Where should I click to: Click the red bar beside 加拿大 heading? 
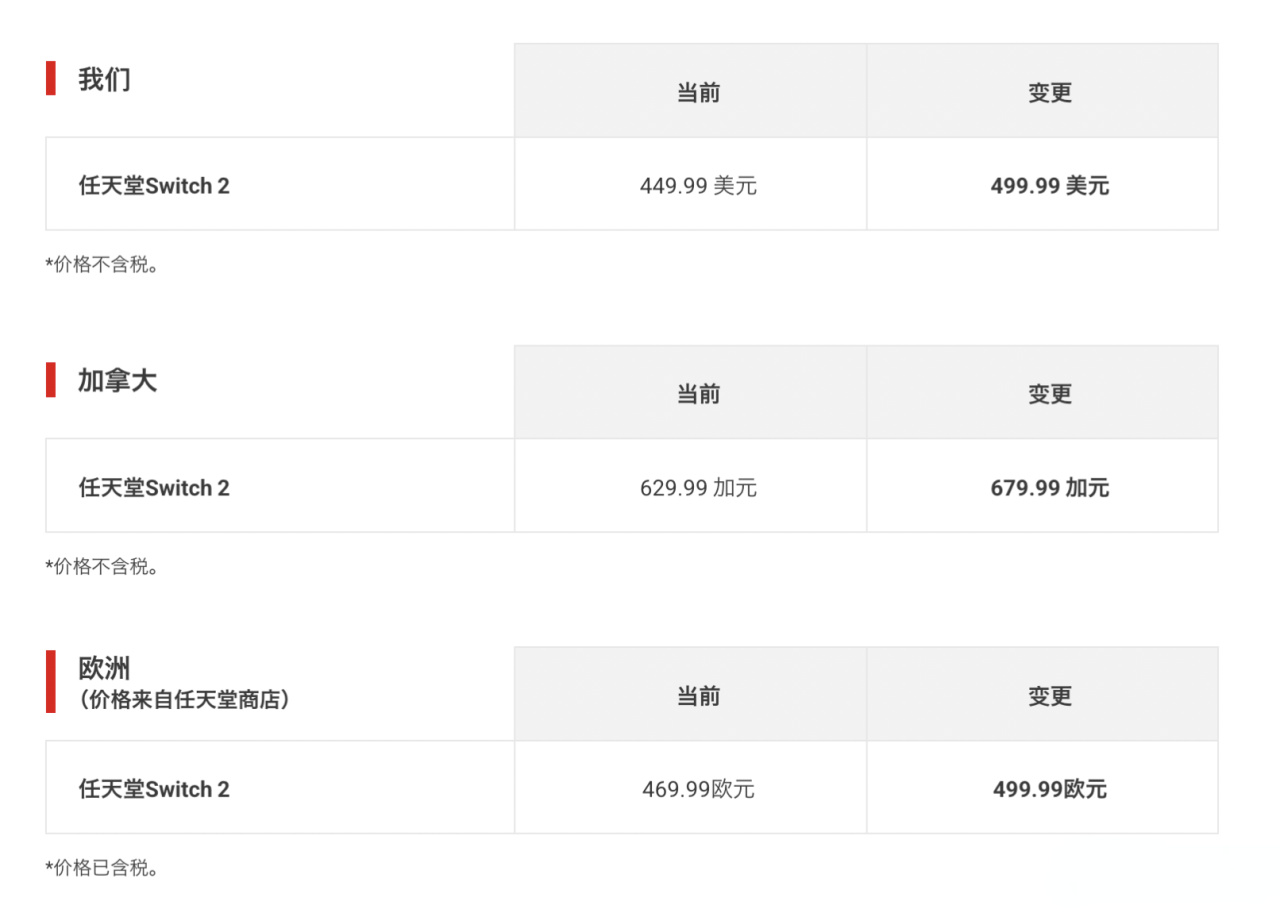pos(50,380)
